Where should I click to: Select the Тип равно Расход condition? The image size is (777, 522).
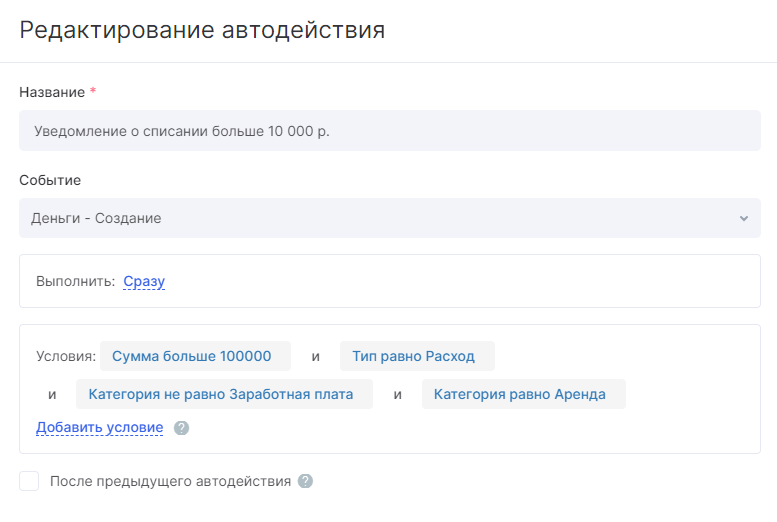(417, 356)
